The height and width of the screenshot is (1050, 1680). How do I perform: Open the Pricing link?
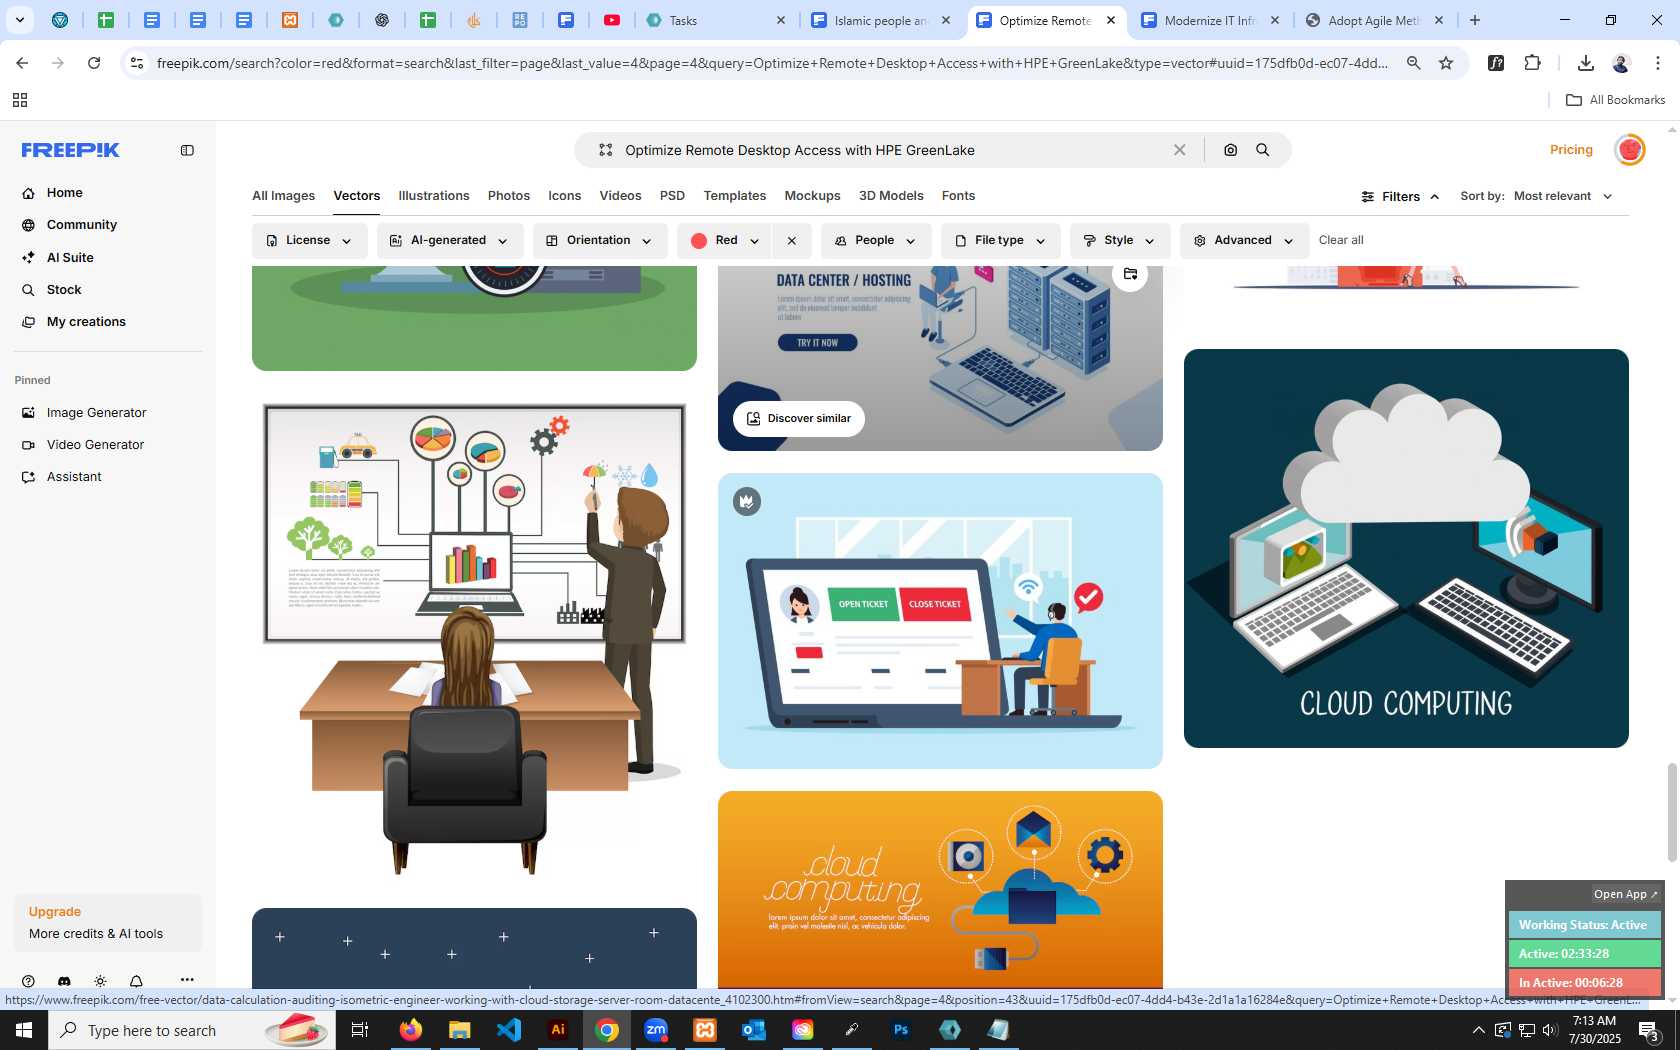(1571, 150)
